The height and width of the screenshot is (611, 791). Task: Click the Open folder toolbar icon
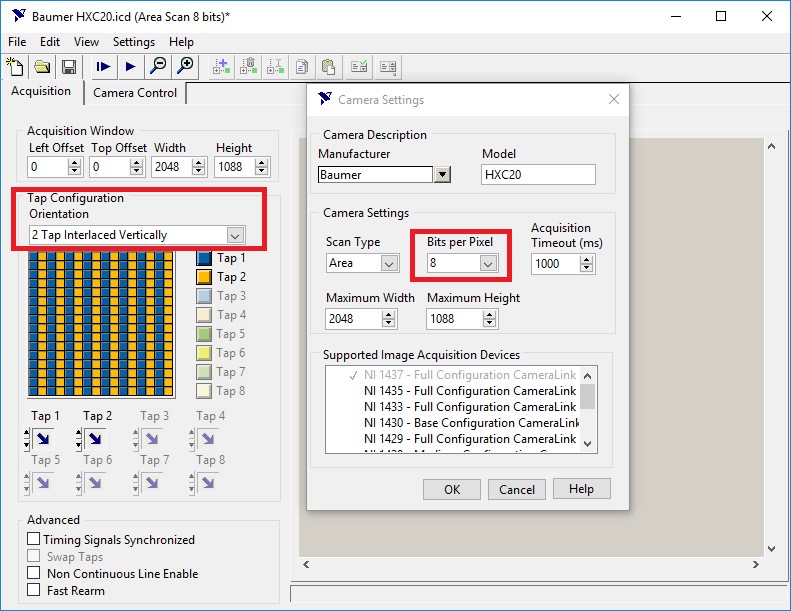click(x=42, y=67)
